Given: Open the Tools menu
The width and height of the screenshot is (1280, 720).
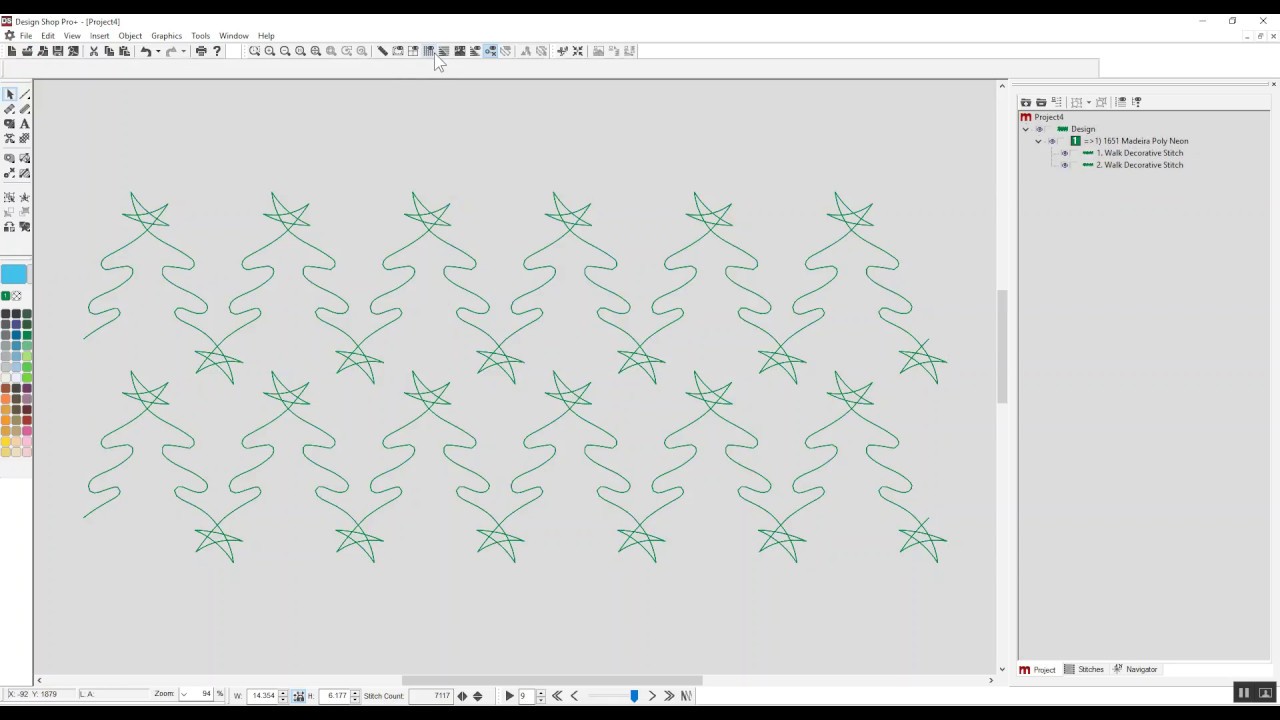Looking at the screenshot, I should point(201,36).
